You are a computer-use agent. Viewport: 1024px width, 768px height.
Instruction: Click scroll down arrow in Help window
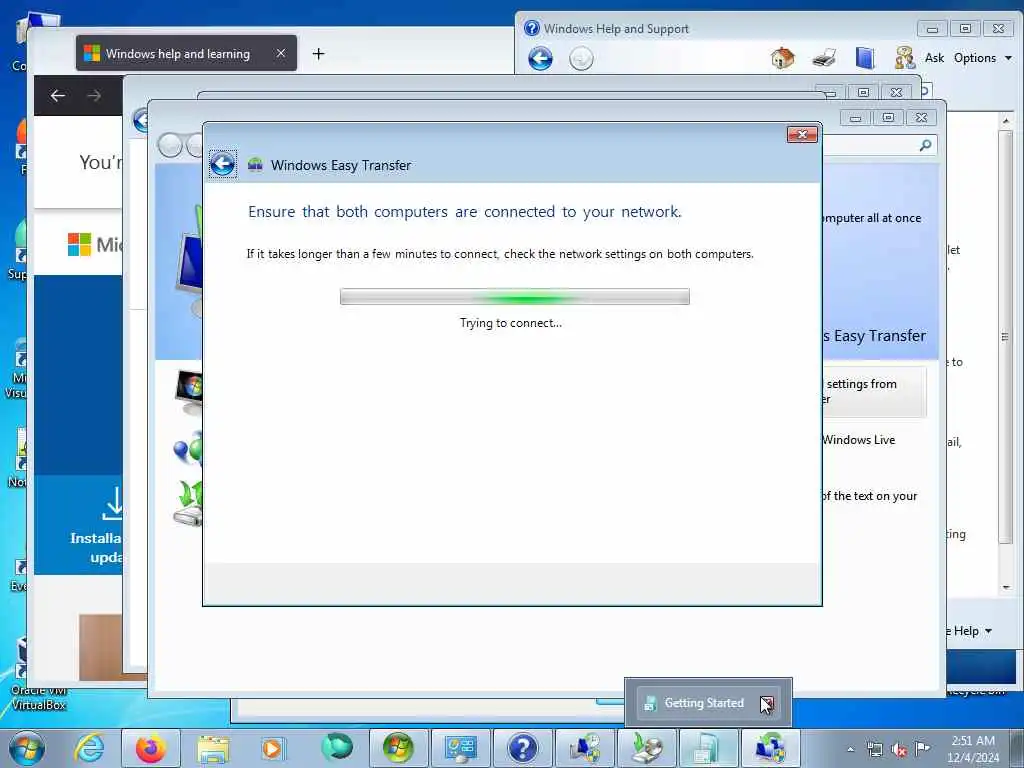(x=1006, y=587)
